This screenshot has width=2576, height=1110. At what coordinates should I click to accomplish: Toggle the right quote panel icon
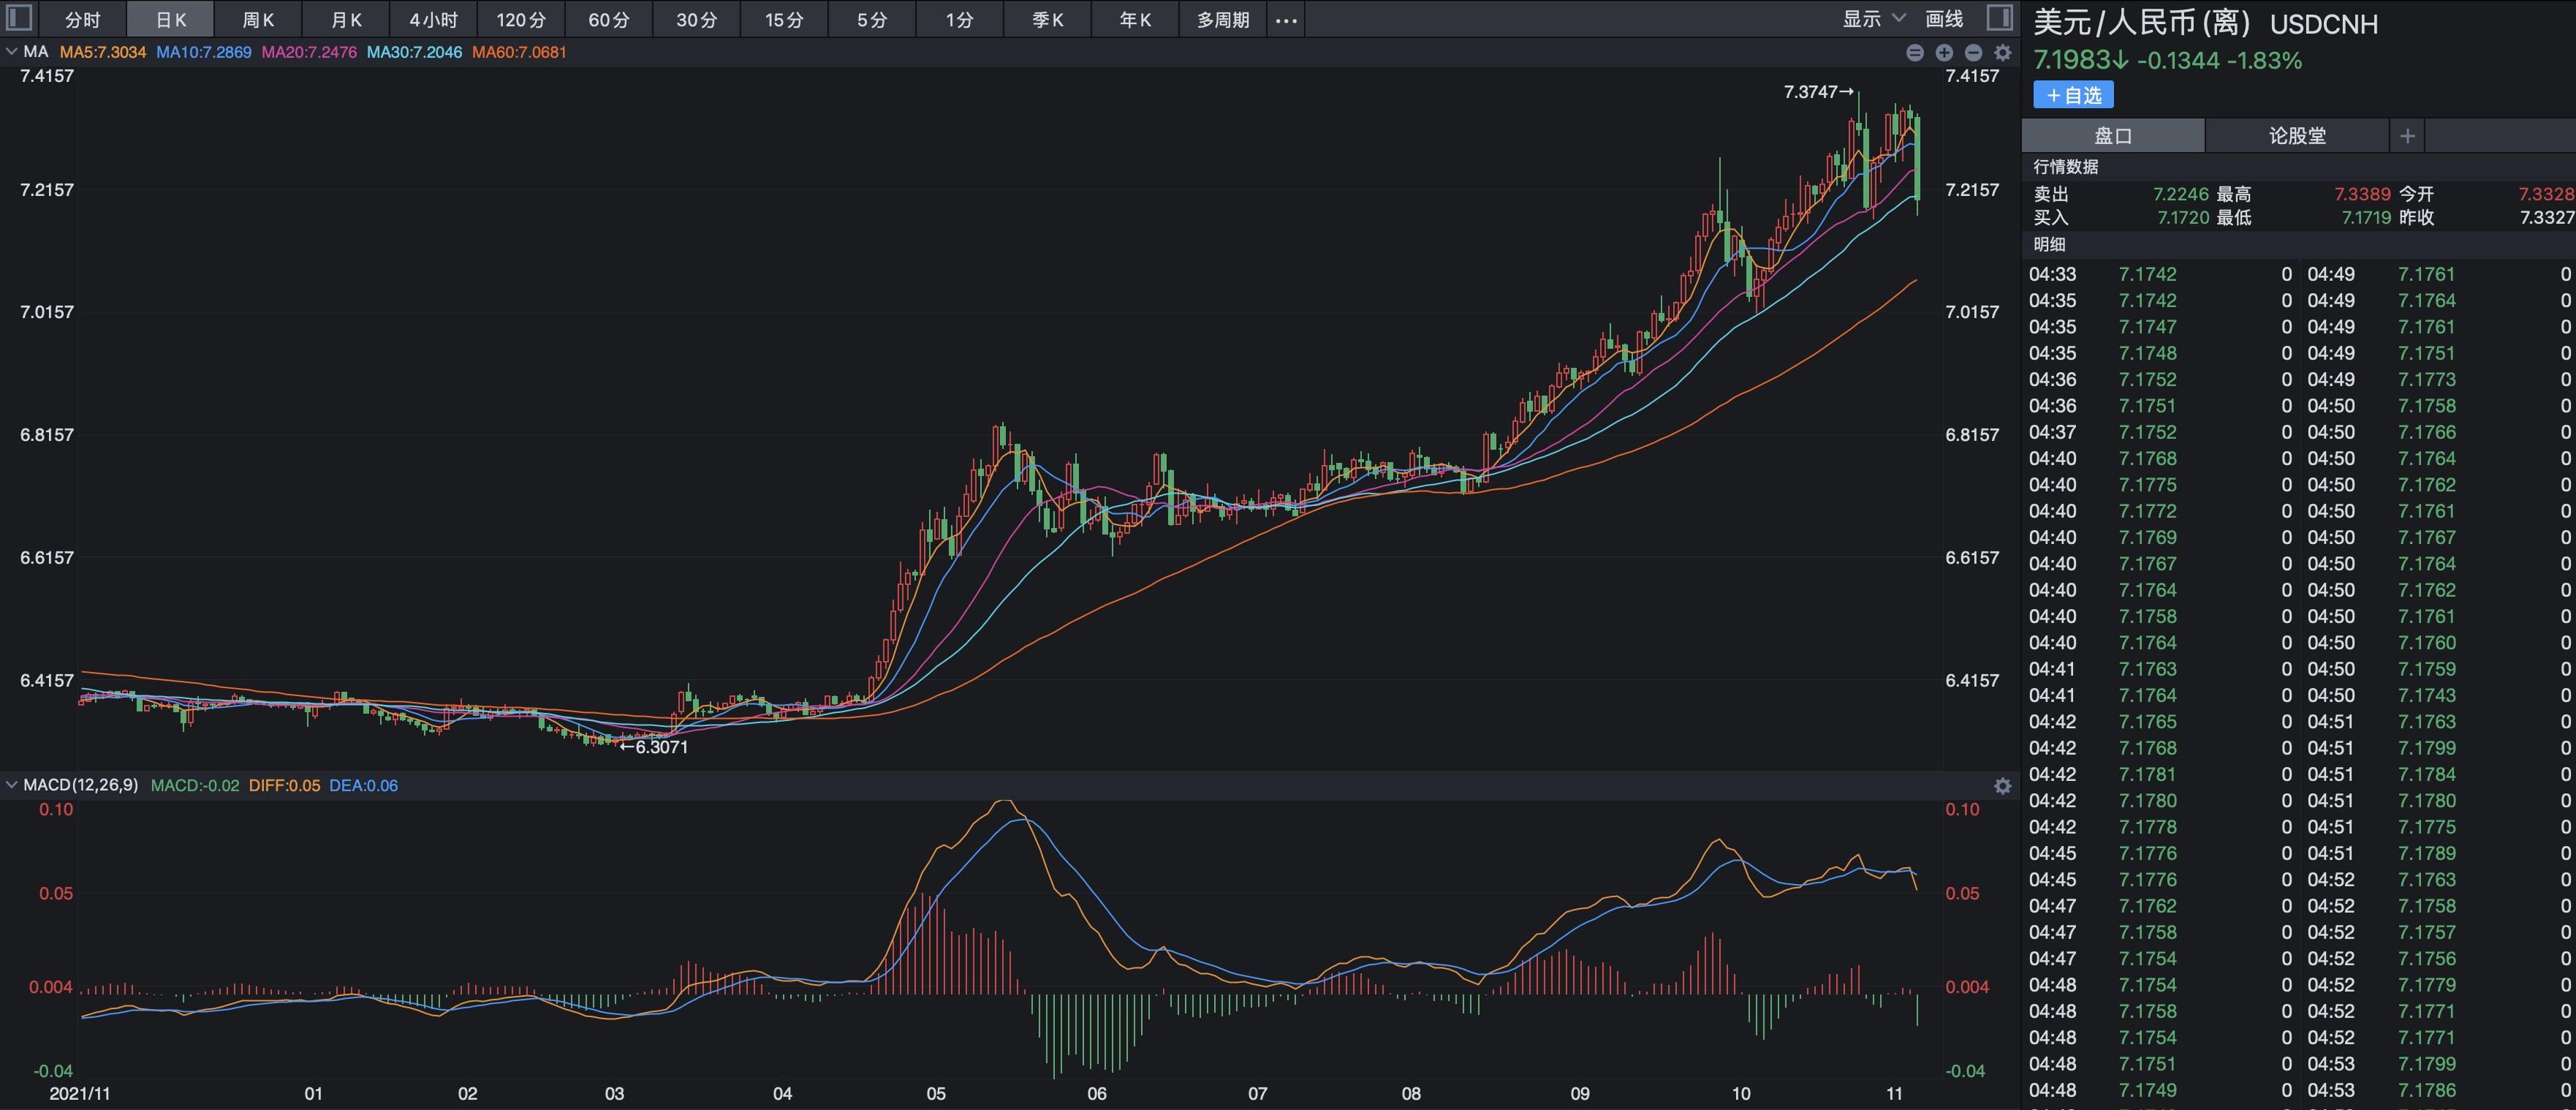2000,18
